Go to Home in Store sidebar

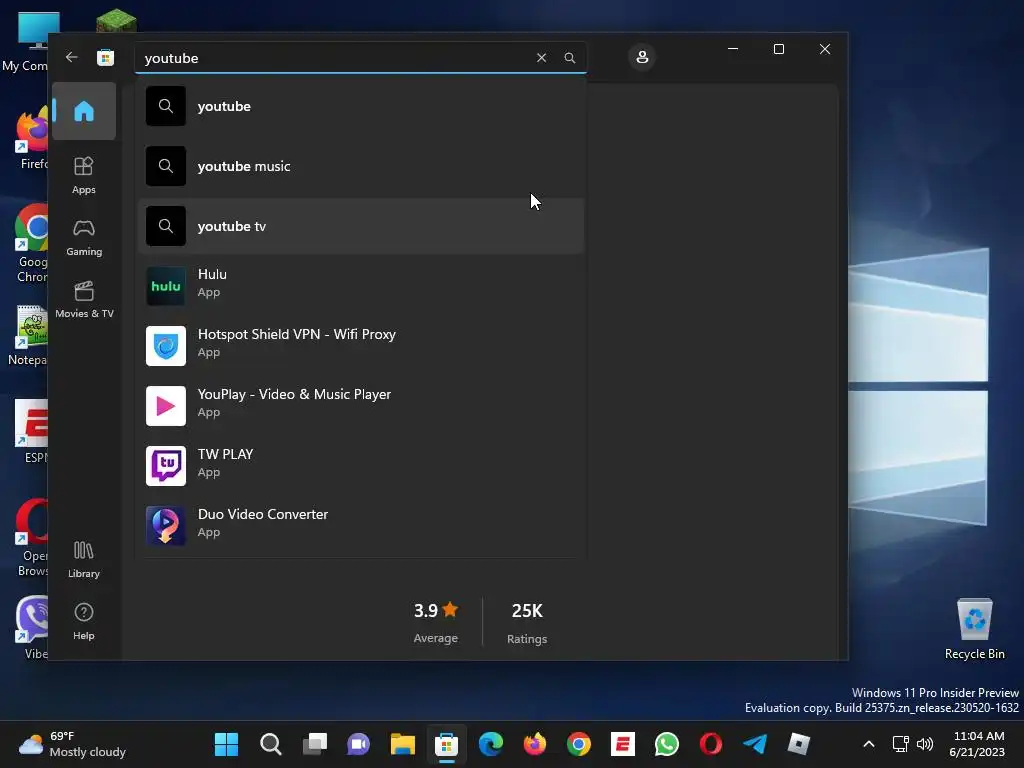[84, 111]
